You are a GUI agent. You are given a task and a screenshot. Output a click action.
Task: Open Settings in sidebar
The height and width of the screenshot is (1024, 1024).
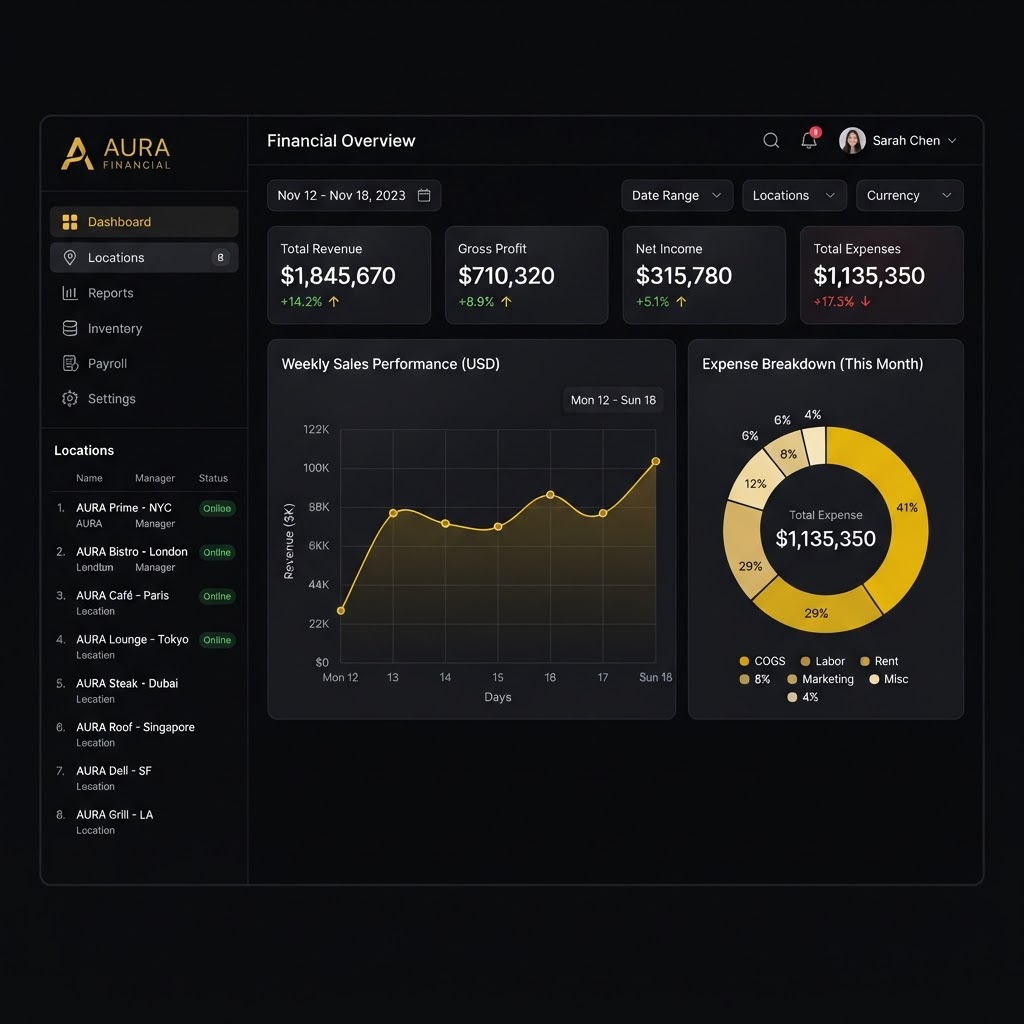coord(144,399)
